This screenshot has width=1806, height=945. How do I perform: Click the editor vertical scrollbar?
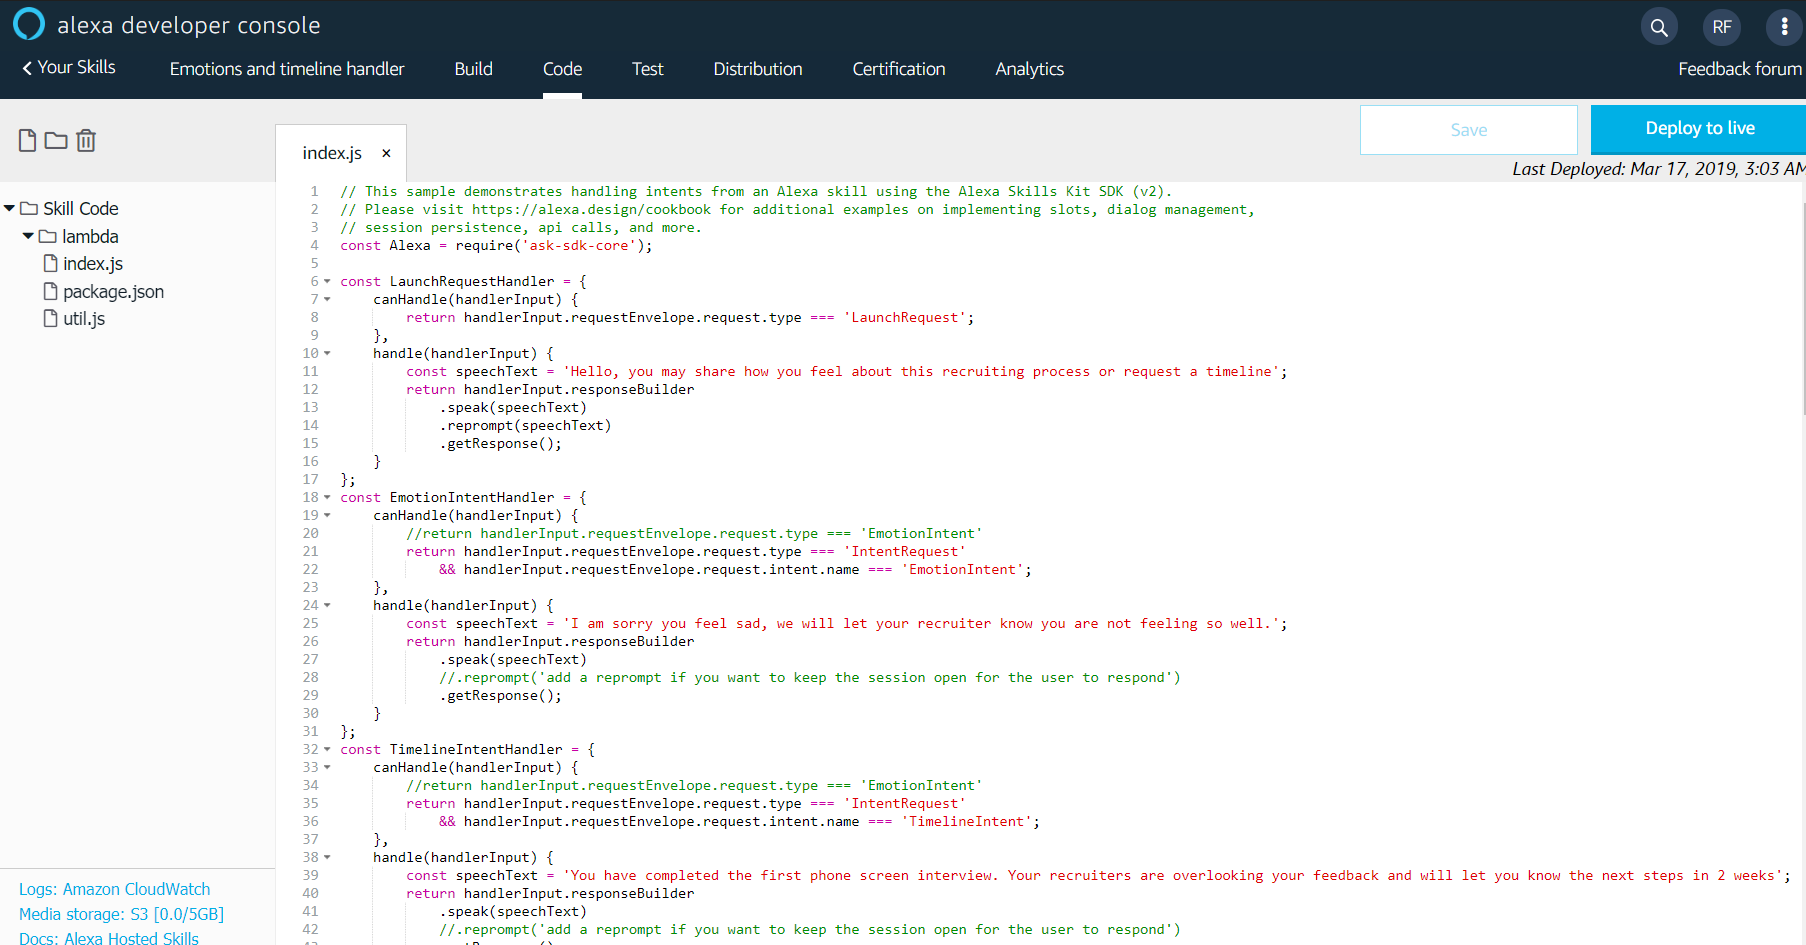coord(1803,308)
